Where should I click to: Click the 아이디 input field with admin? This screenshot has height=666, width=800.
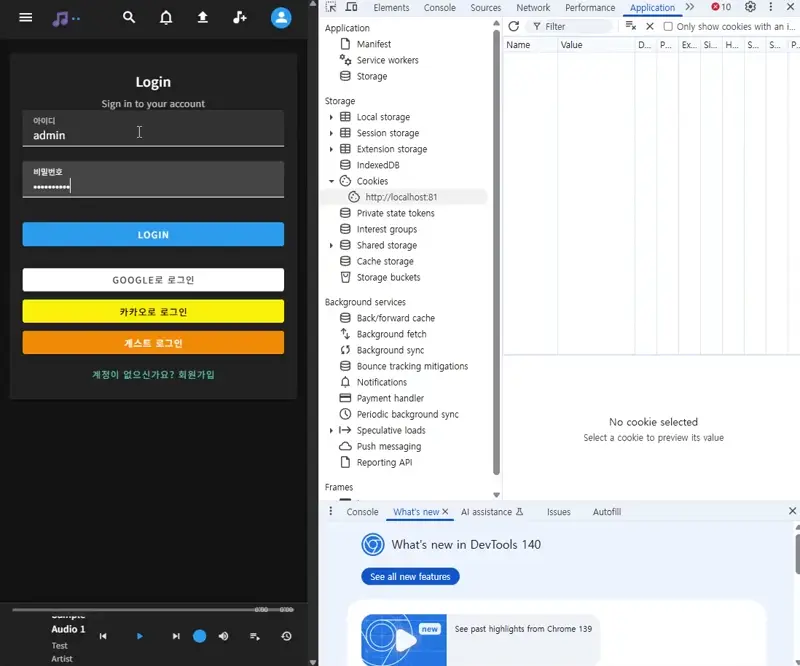153,135
